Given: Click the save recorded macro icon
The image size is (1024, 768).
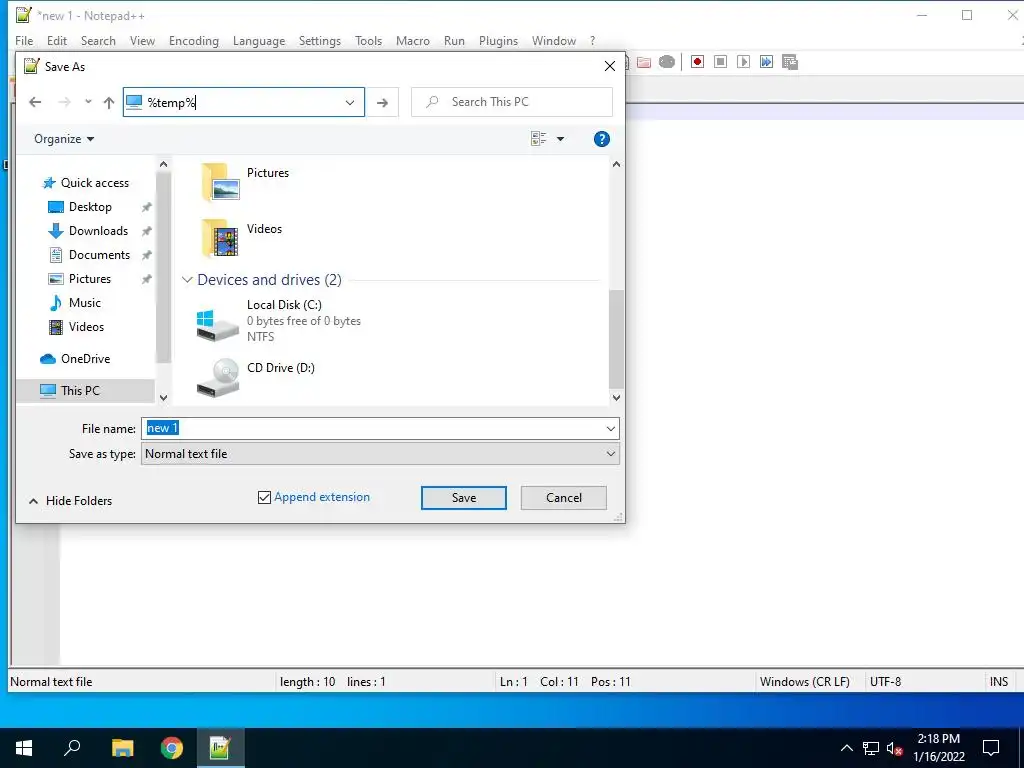Looking at the screenshot, I should coord(790,62).
